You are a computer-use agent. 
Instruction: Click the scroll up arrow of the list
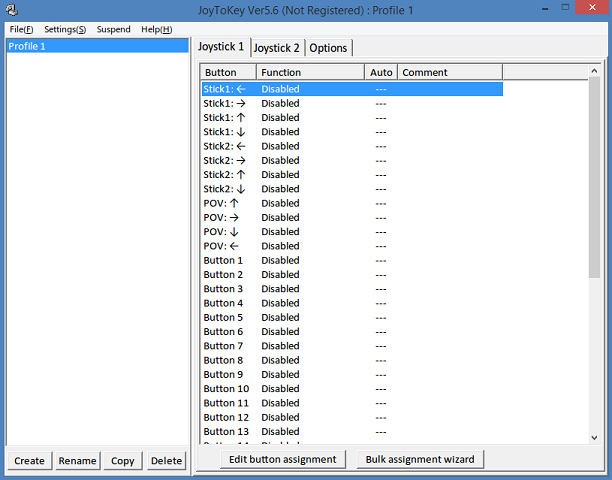click(x=594, y=71)
